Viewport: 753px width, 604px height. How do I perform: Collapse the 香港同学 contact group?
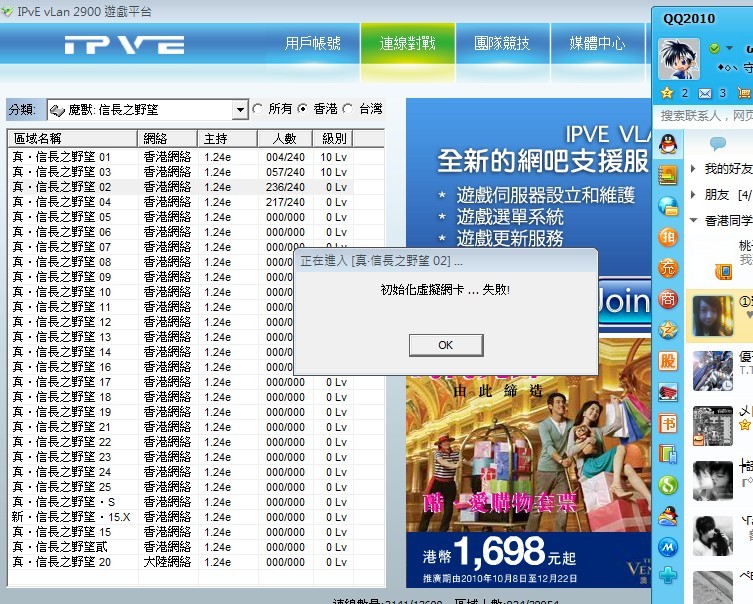point(693,220)
